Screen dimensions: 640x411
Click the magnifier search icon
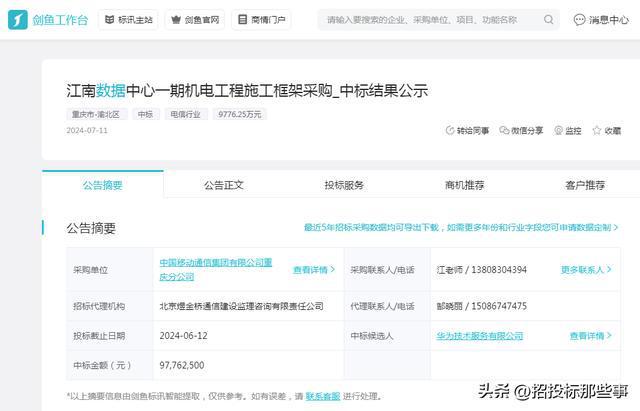point(549,20)
